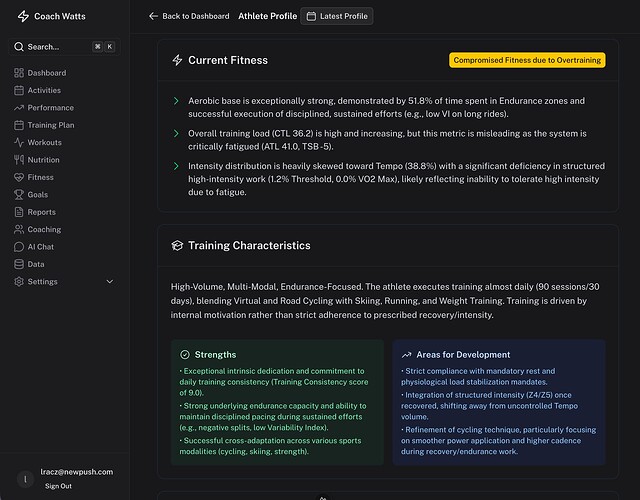Image resolution: width=640 pixels, height=500 pixels.
Task: Click the Goals trophy icon
Action: [19, 195]
